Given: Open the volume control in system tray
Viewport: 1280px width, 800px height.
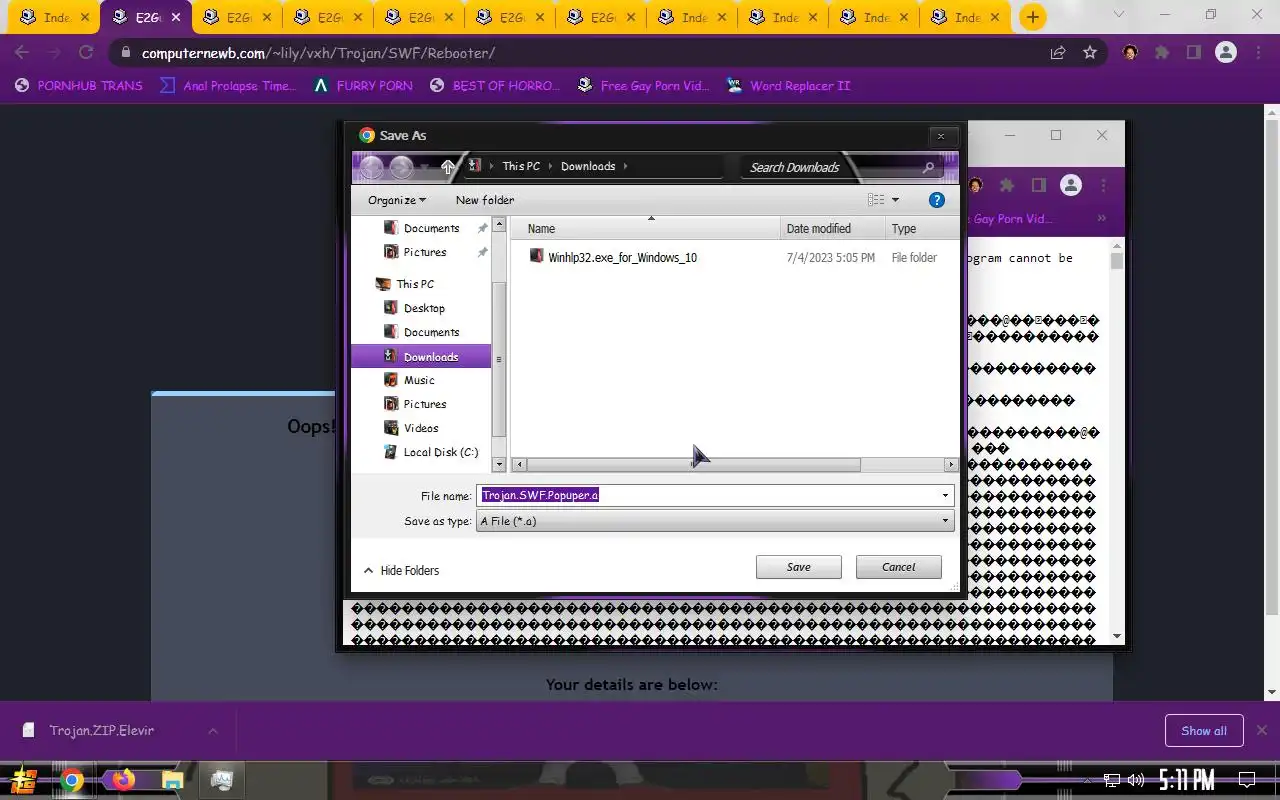Looking at the screenshot, I should pyautogui.click(x=1136, y=780).
